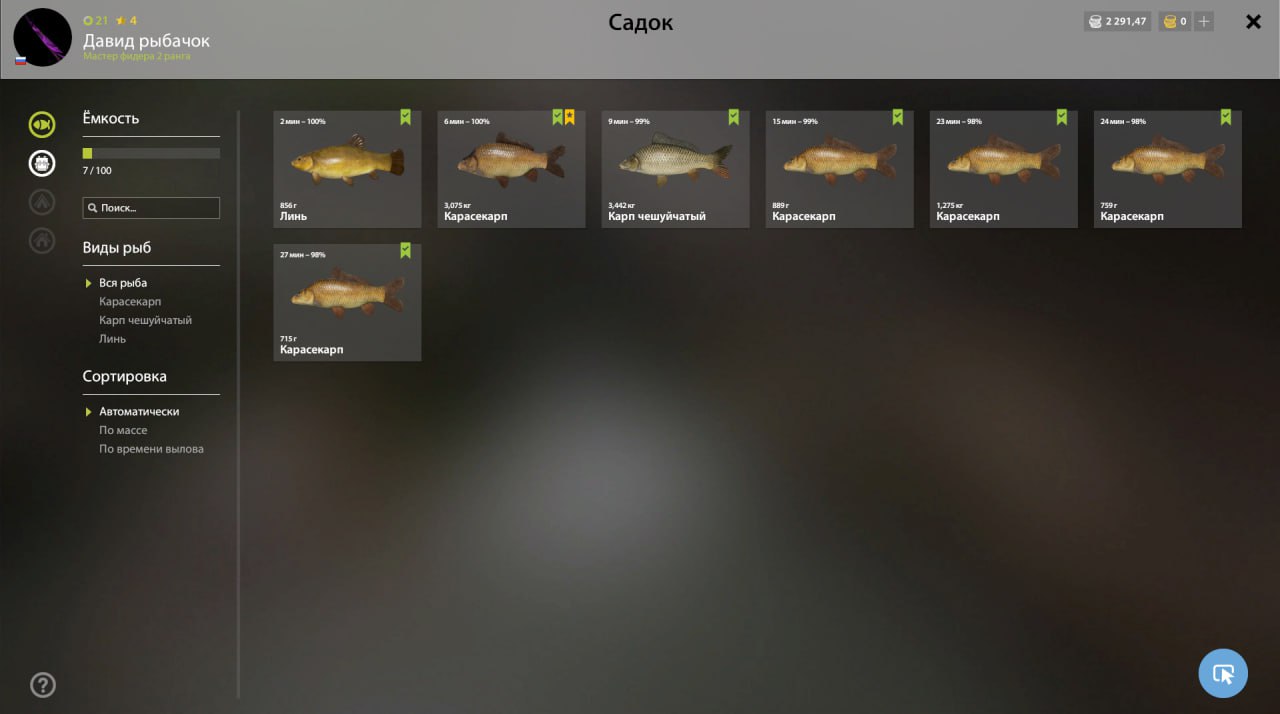Click the dimmed house sidebar icon
The height and width of the screenshot is (714, 1280).
point(42,240)
